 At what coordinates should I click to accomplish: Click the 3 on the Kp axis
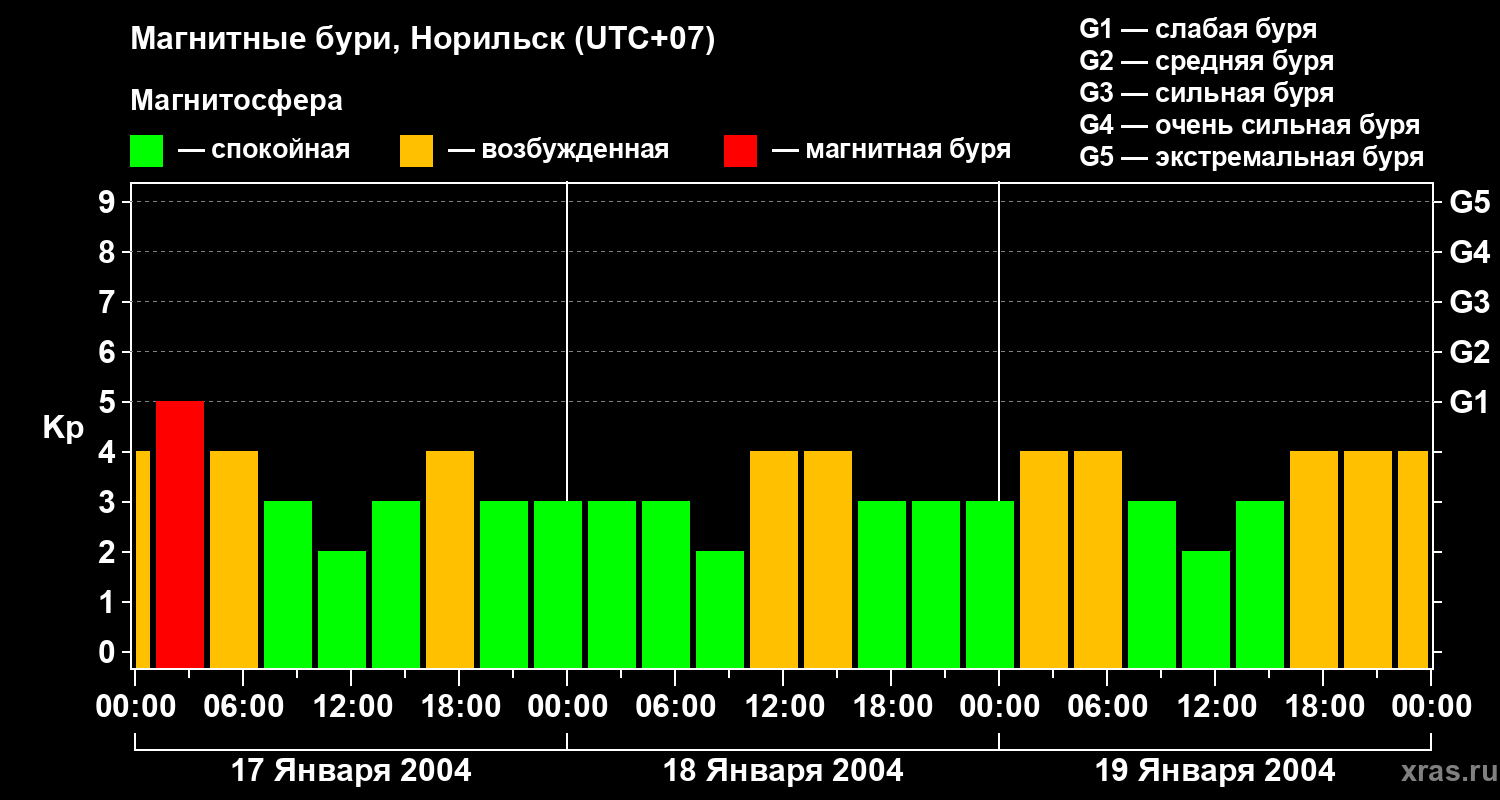108,502
